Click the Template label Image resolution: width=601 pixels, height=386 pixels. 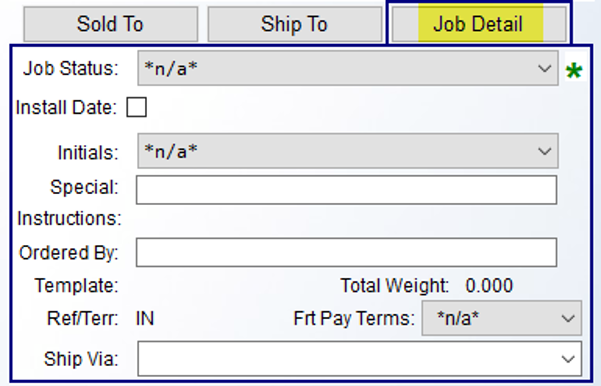pyautogui.click(x=77, y=286)
